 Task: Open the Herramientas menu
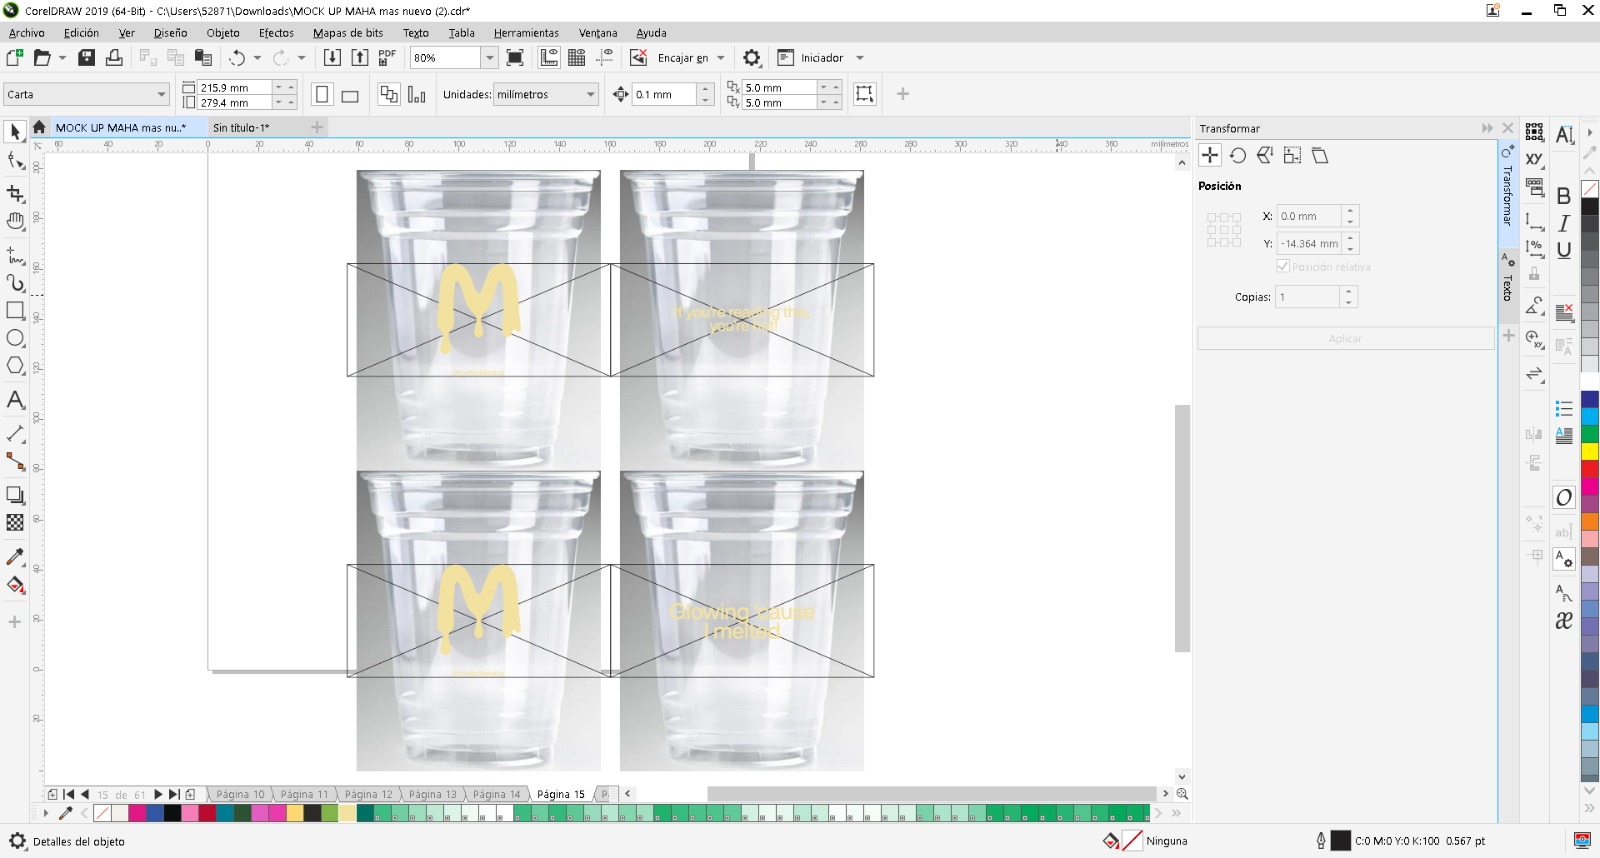click(526, 33)
